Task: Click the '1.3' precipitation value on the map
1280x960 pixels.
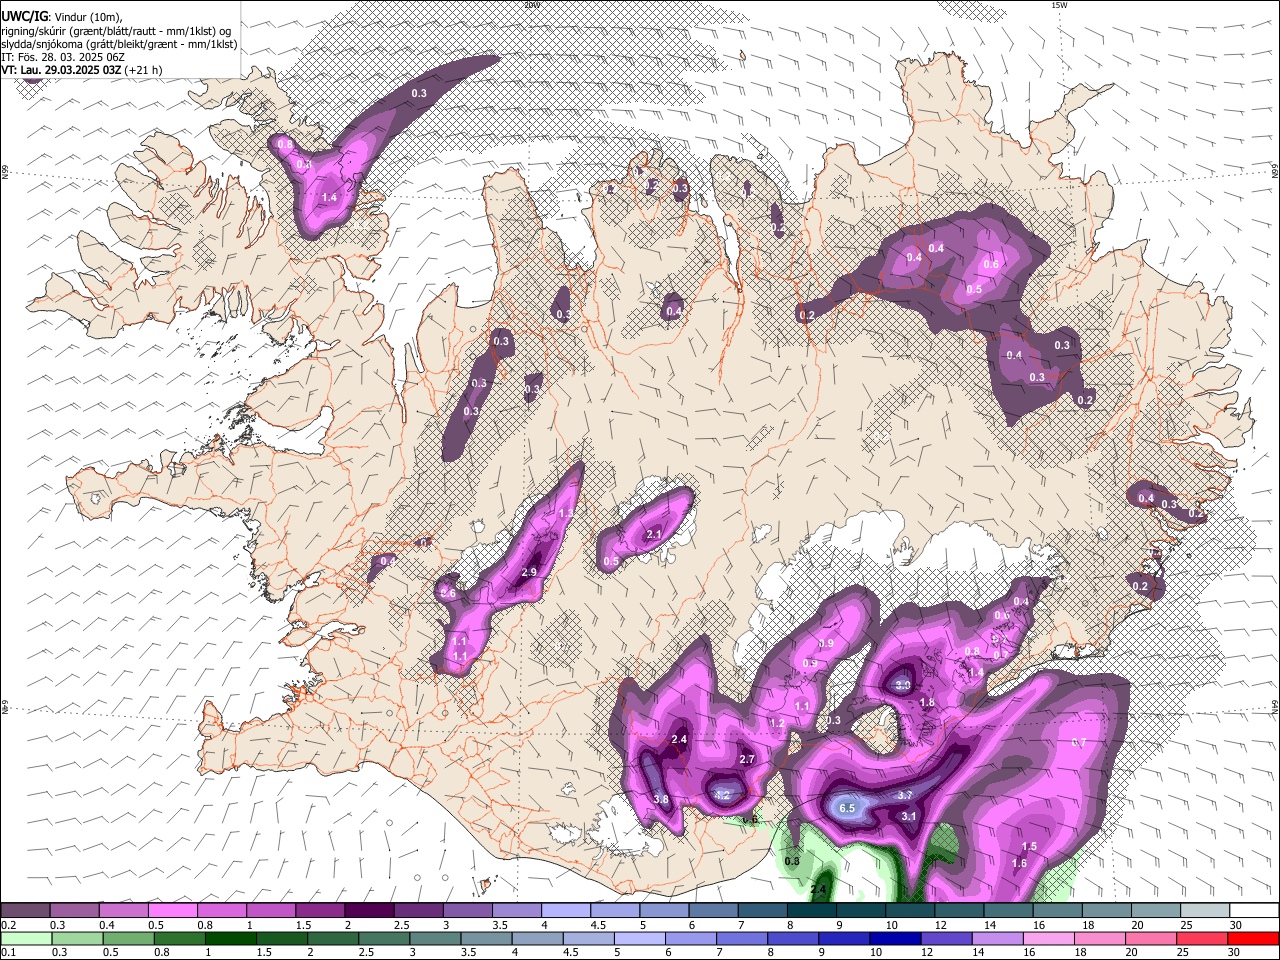Action: click(565, 514)
